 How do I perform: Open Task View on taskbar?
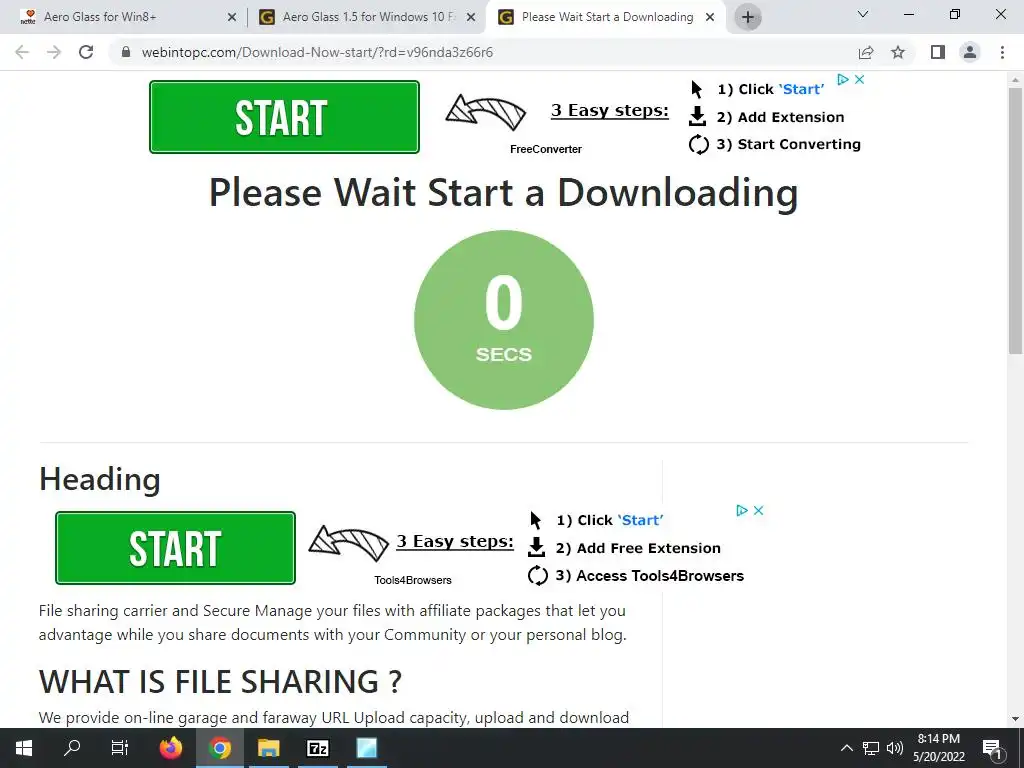coord(120,748)
